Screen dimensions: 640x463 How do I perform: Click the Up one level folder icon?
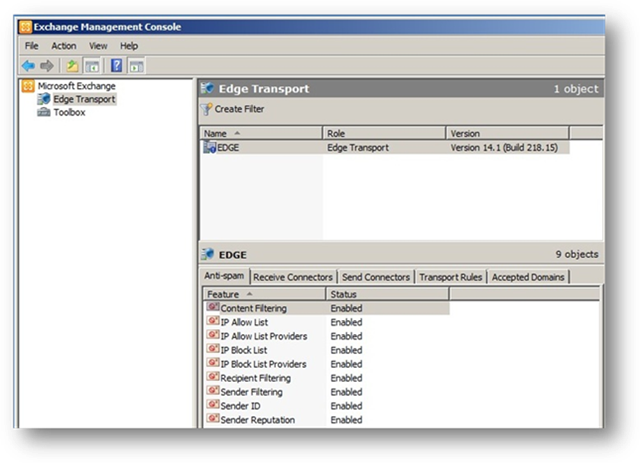[x=72, y=66]
